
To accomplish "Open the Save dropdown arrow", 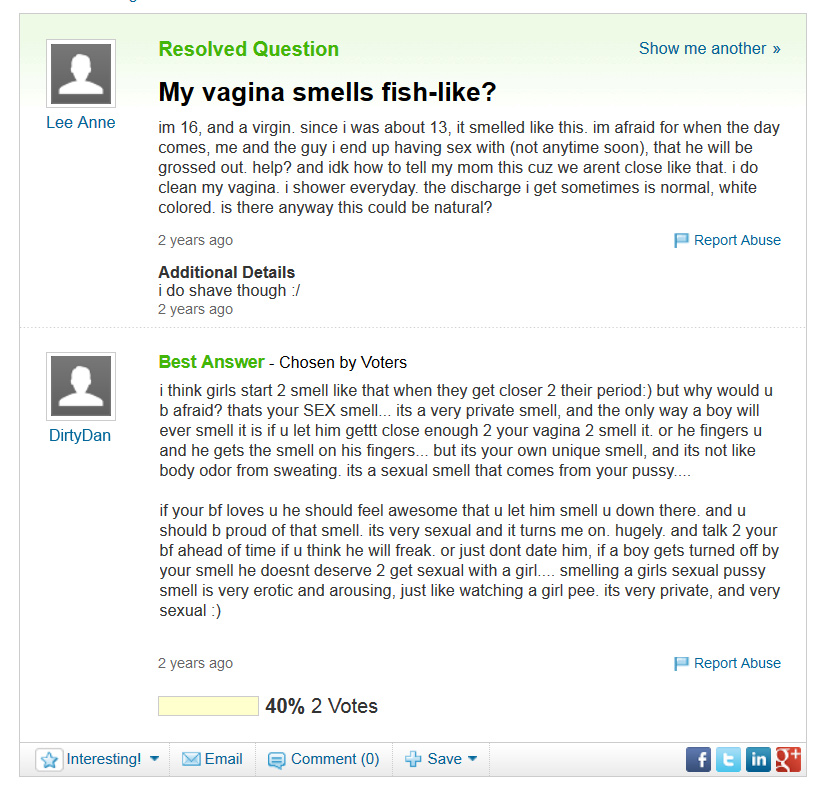I will click(x=472, y=758).
